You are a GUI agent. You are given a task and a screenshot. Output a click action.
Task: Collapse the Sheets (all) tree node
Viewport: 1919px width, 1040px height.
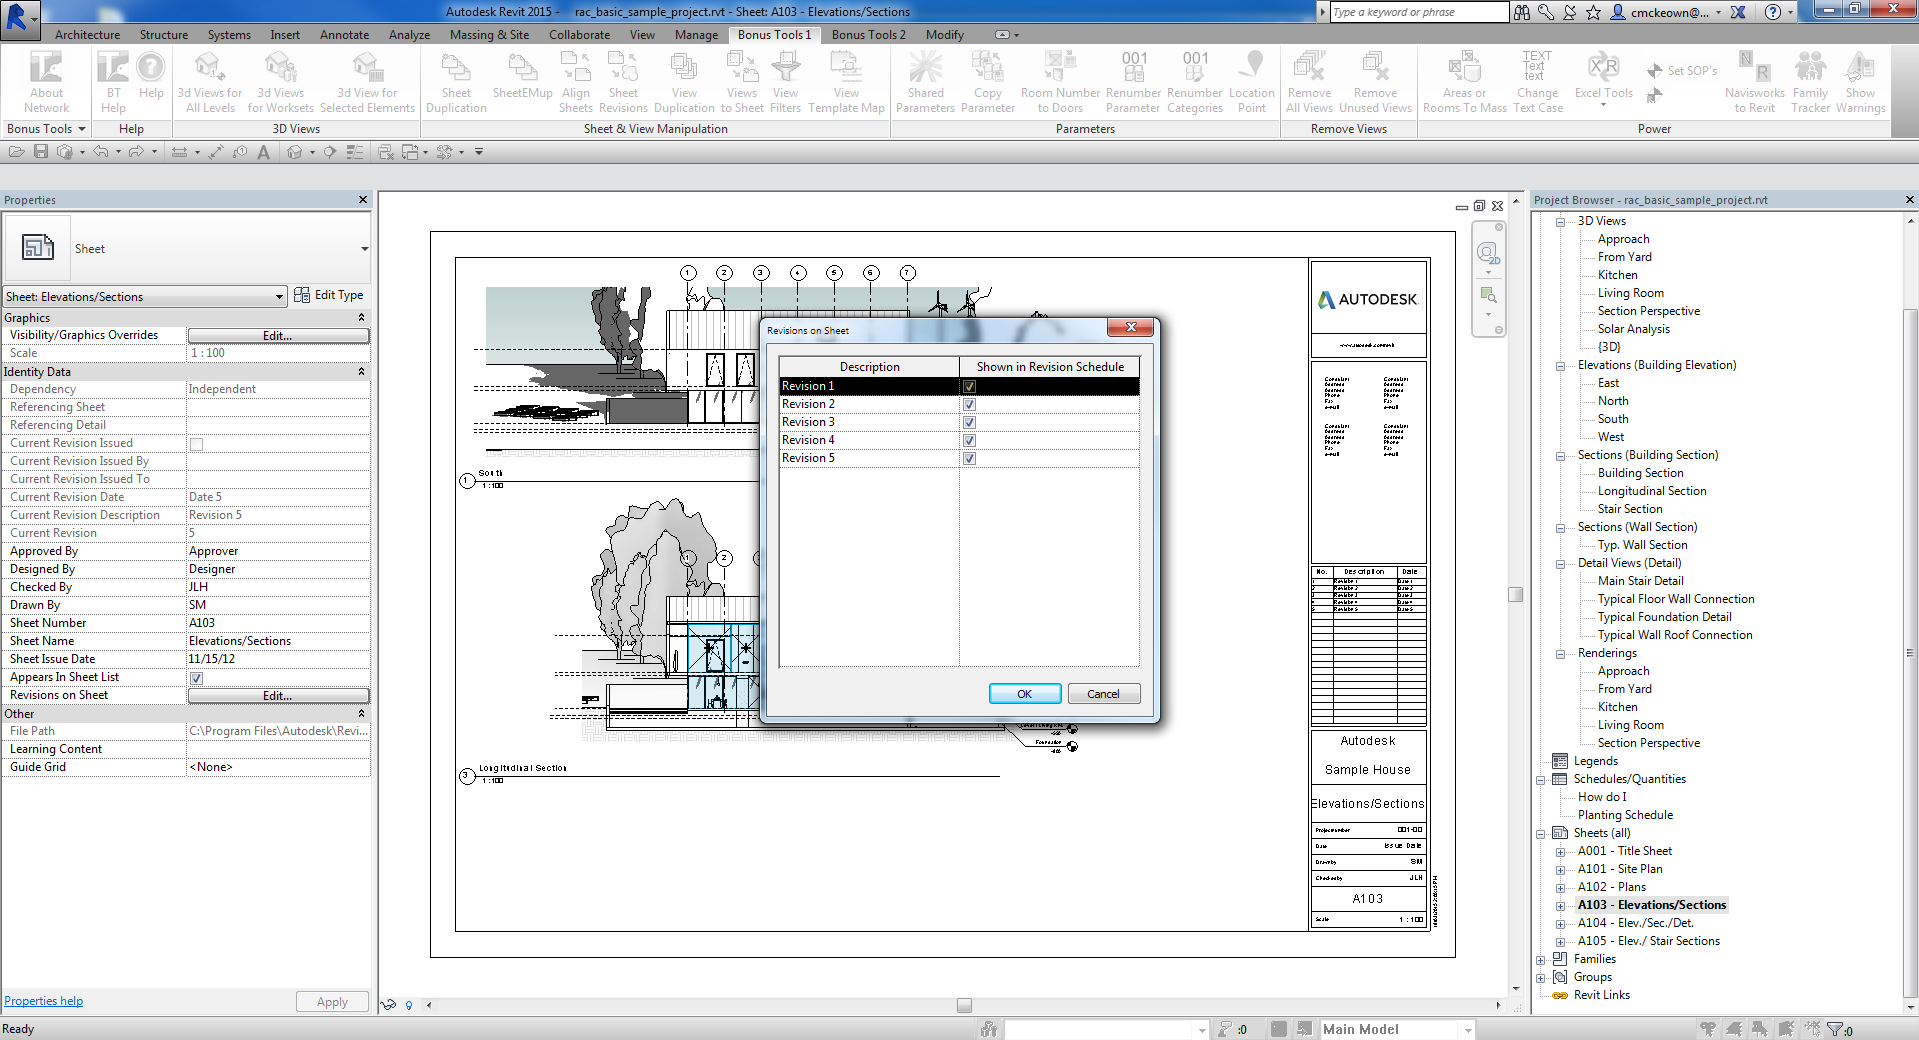tap(1539, 833)
